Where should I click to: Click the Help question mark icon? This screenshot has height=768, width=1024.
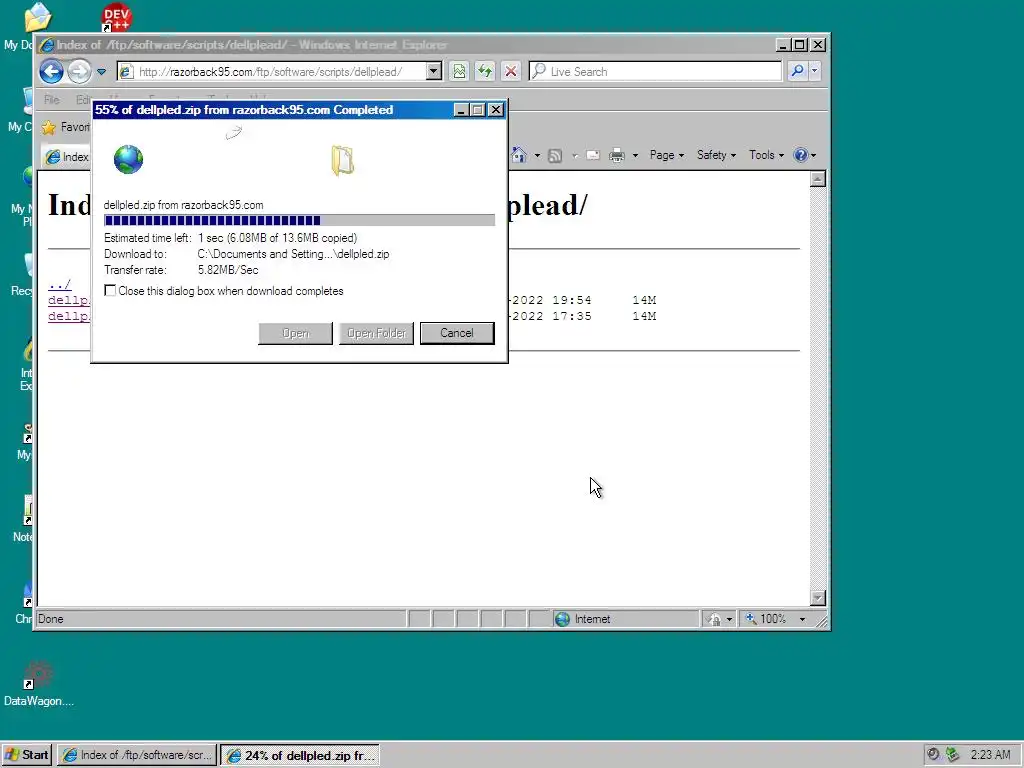point(801,155)
